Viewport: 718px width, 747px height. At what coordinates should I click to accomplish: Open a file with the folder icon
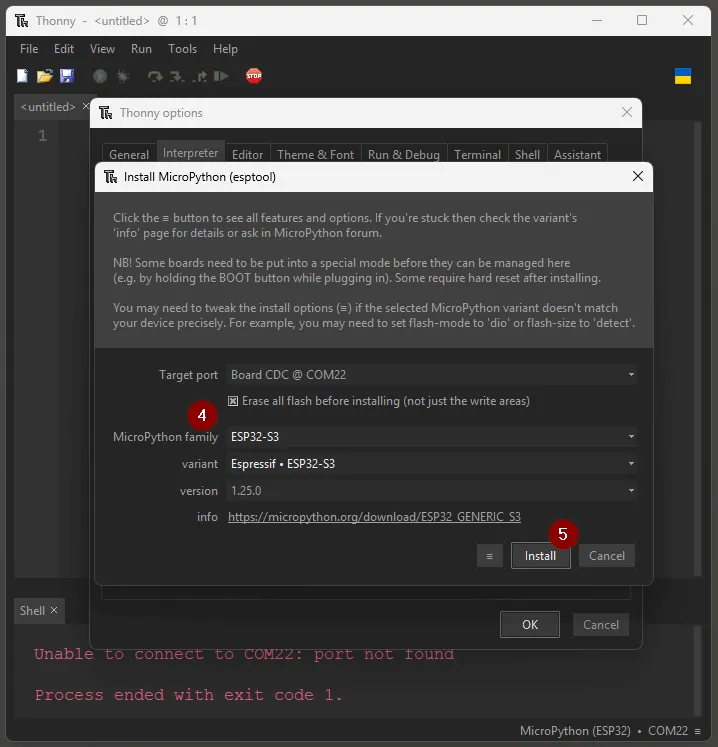[x=44, y=76]
